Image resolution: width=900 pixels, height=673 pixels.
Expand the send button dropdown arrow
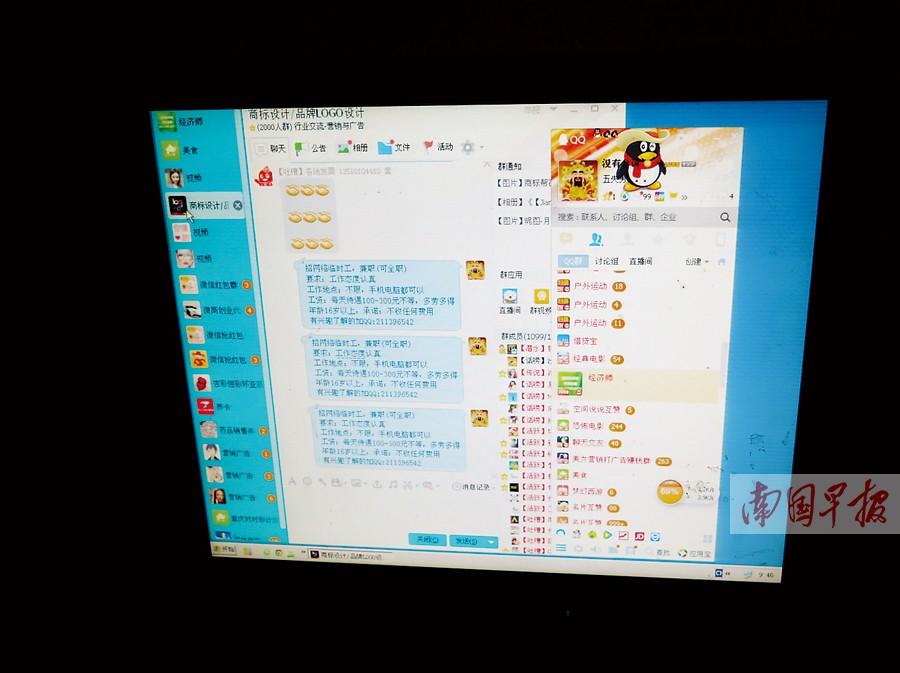pos(491,541)
